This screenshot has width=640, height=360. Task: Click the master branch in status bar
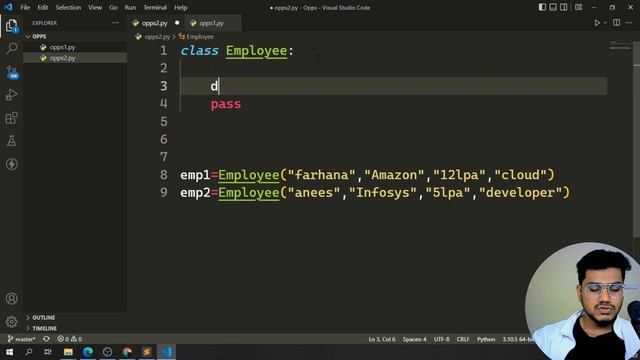(x=22, y=339)
